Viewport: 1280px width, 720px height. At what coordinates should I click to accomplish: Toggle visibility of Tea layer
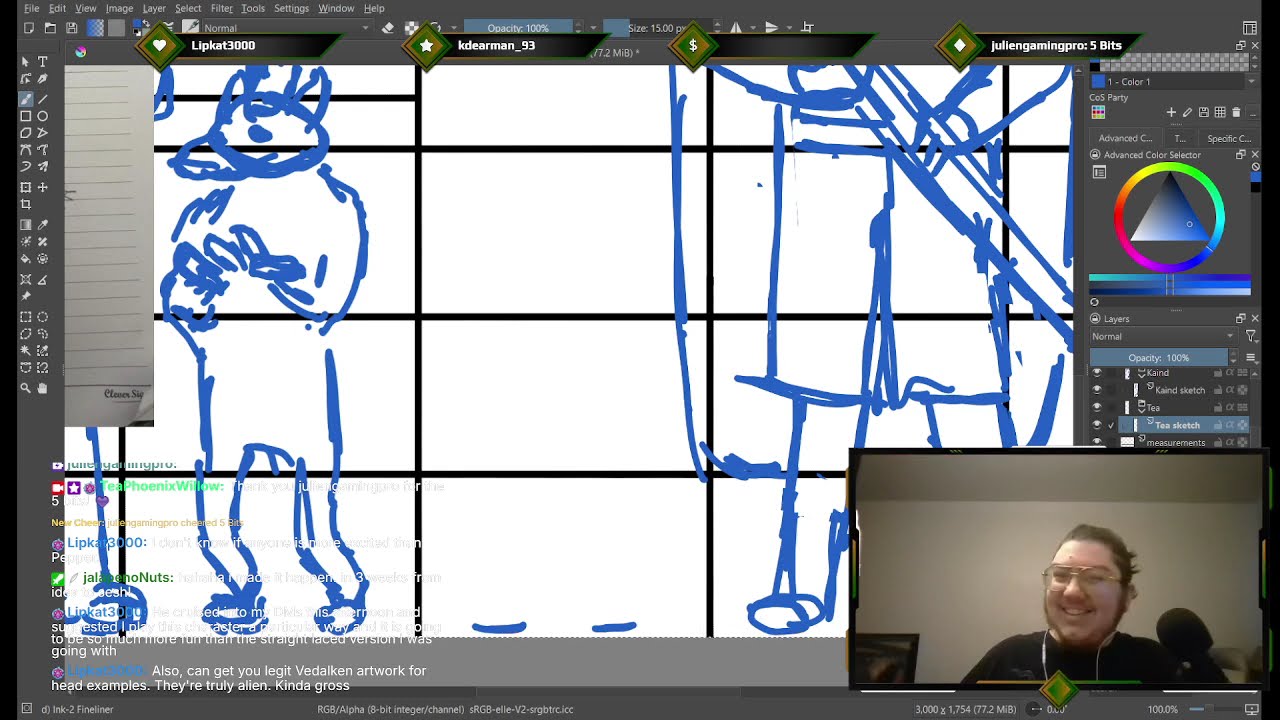(1097, 408)
